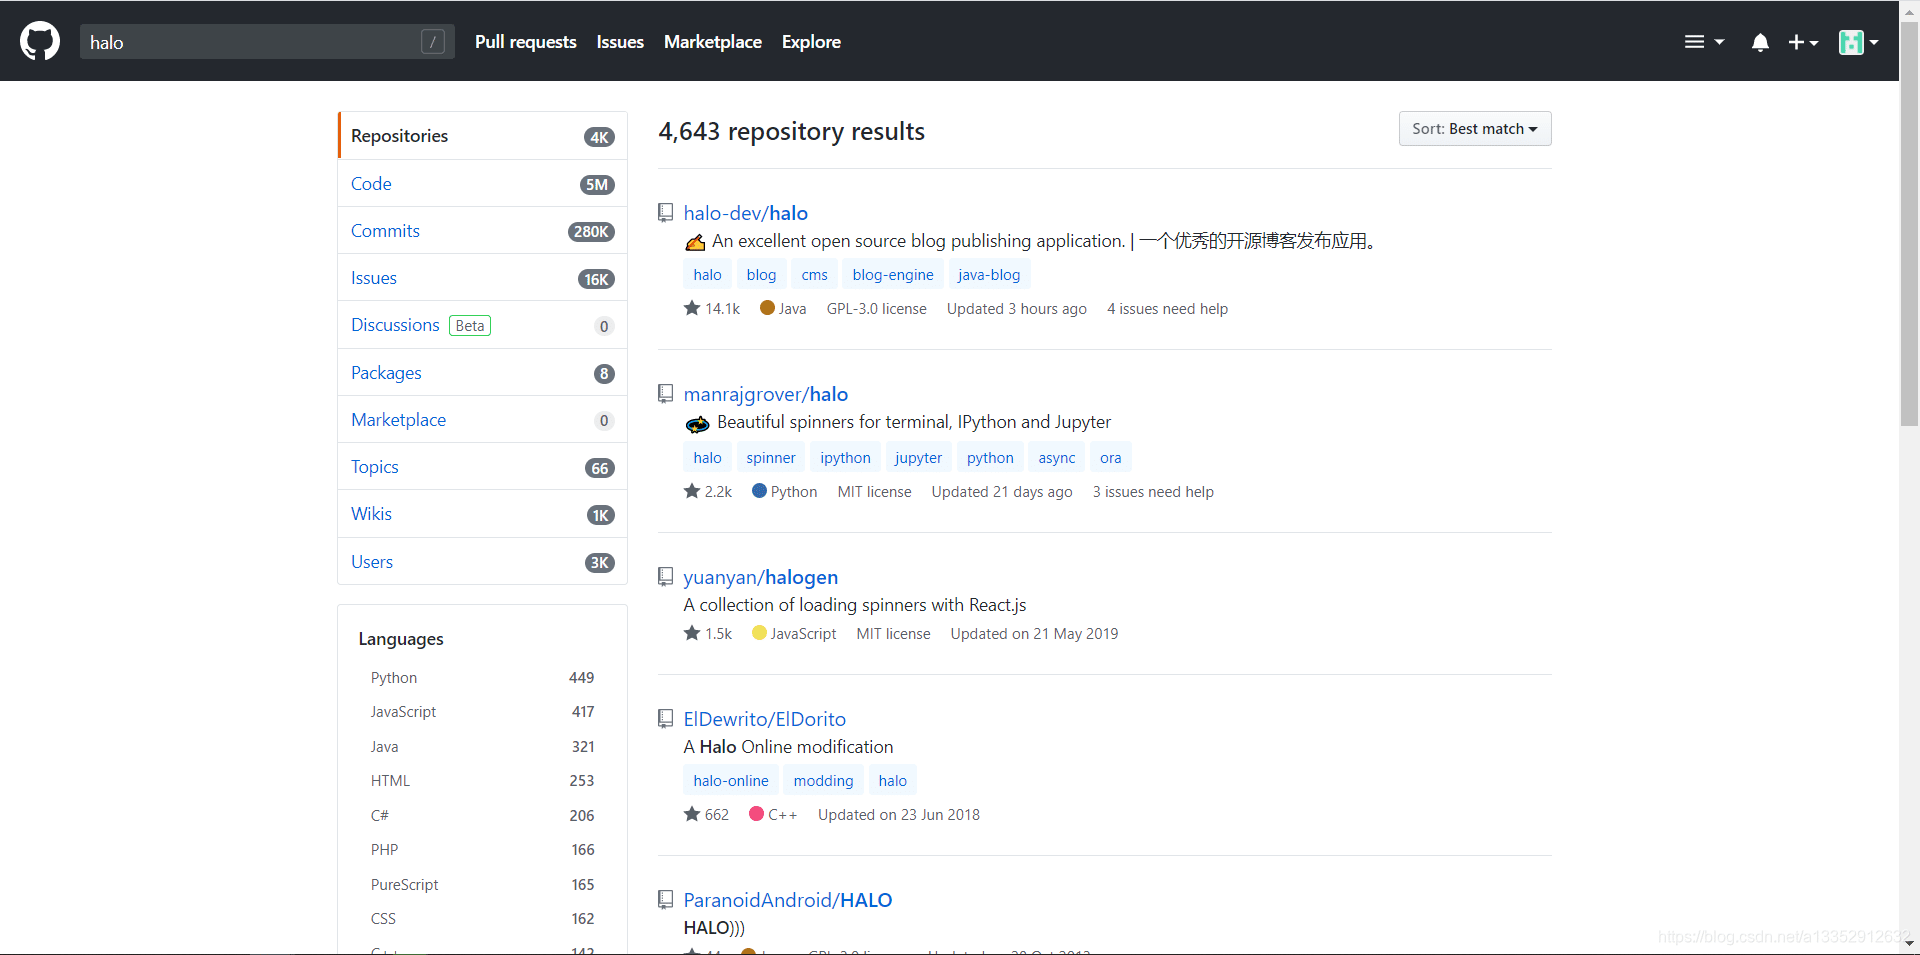Open the hamburger list menu in the header
Screen dimensions: 1920x955
1704,42
